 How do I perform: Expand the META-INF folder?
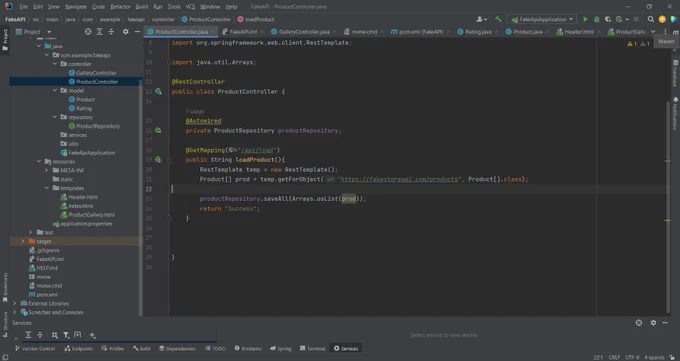click(47, 170)
